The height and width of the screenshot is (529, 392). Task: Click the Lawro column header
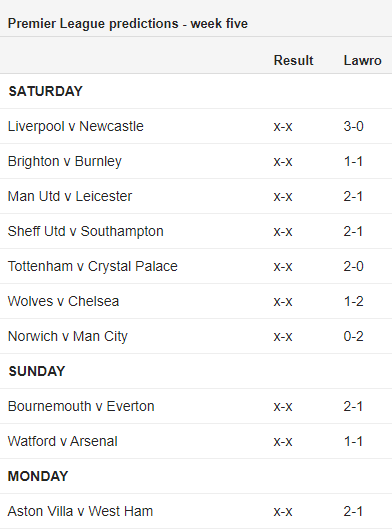(363, 60)
